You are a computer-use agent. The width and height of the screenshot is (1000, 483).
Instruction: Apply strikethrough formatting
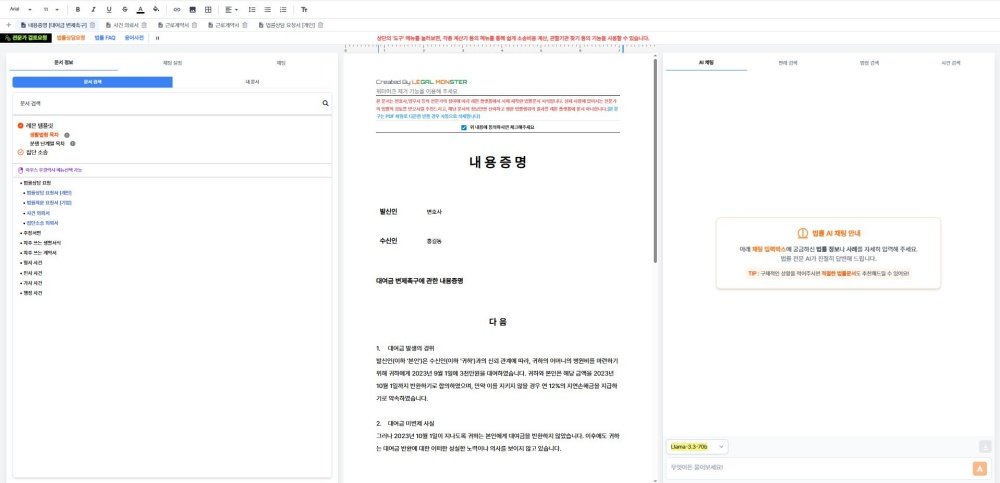tap(123, 9)
